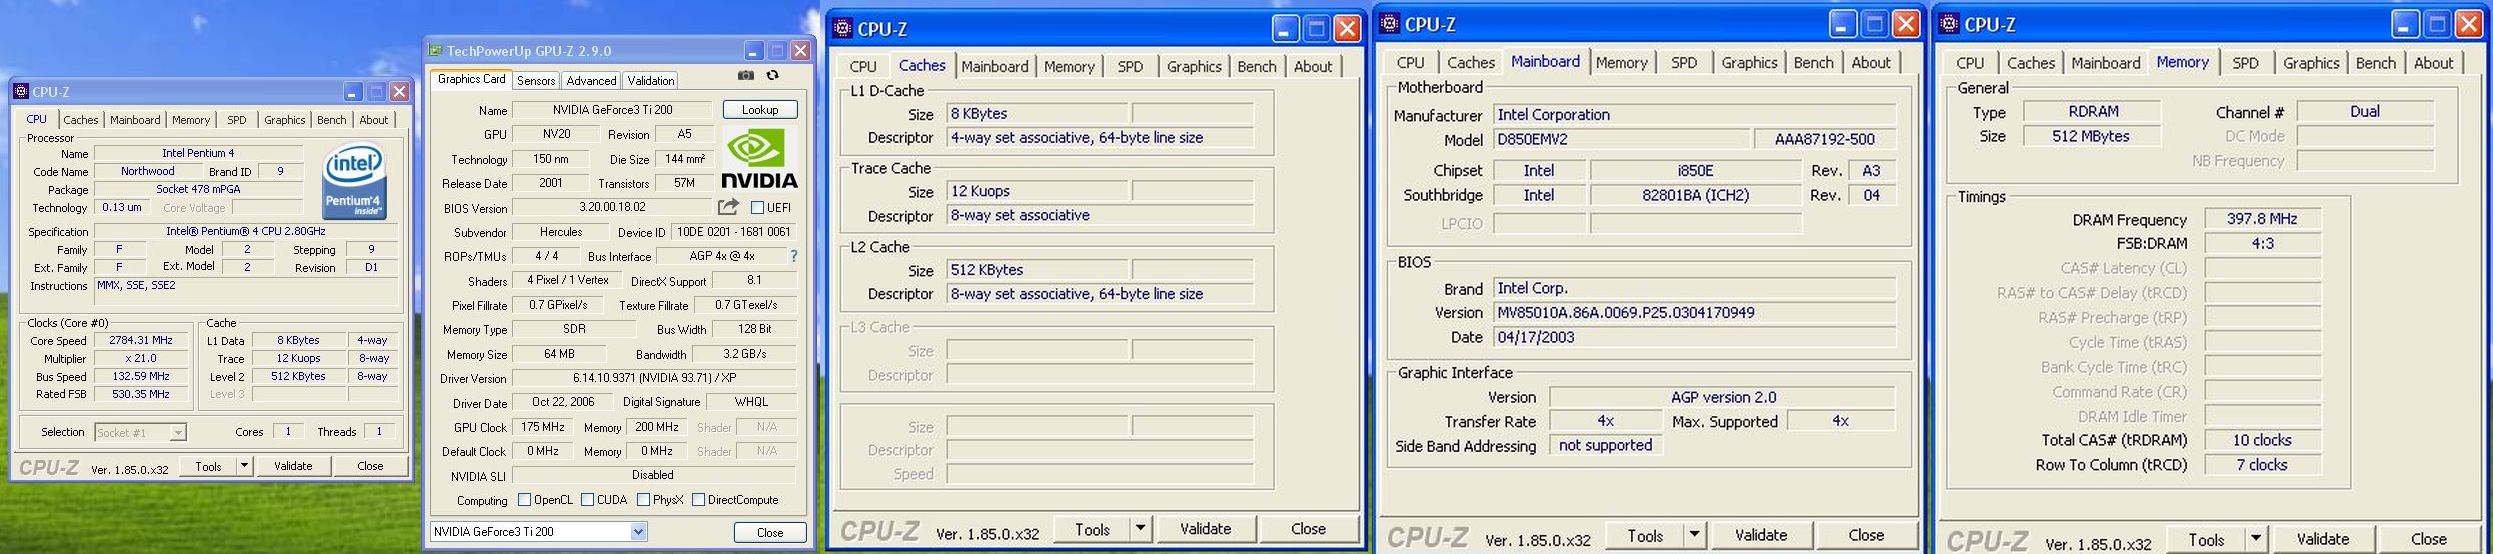Click the title bar icon of the CPU-Z Mainboard window
Screen dimensions: 2493x554
tap(1390, 24)
